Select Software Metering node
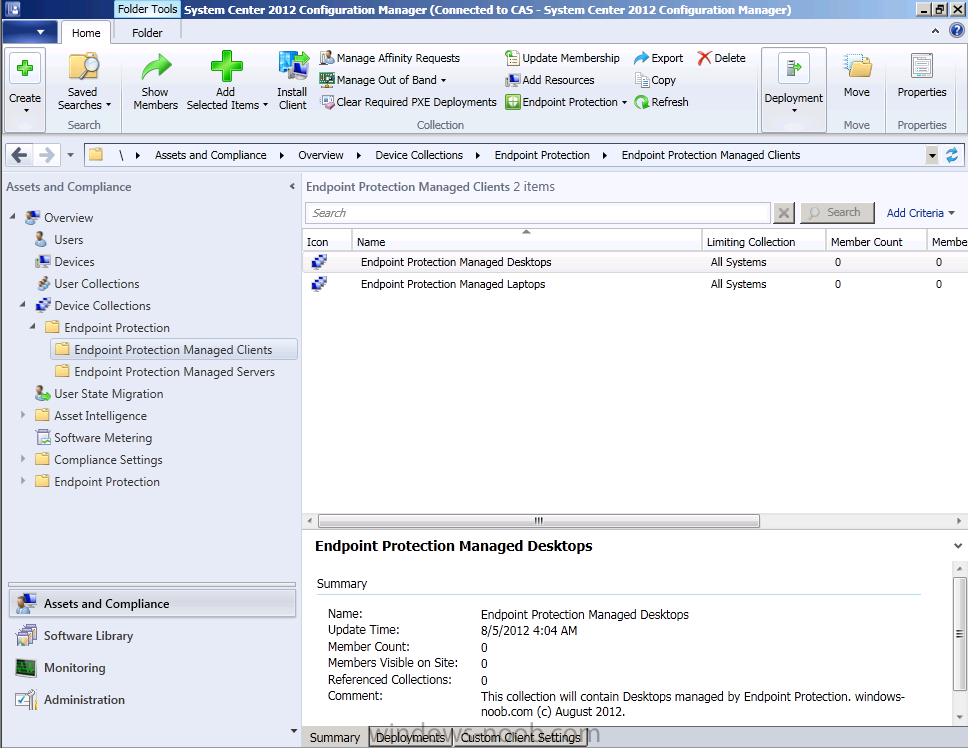This screenshot has height=748, width=968. pos(94,438)
